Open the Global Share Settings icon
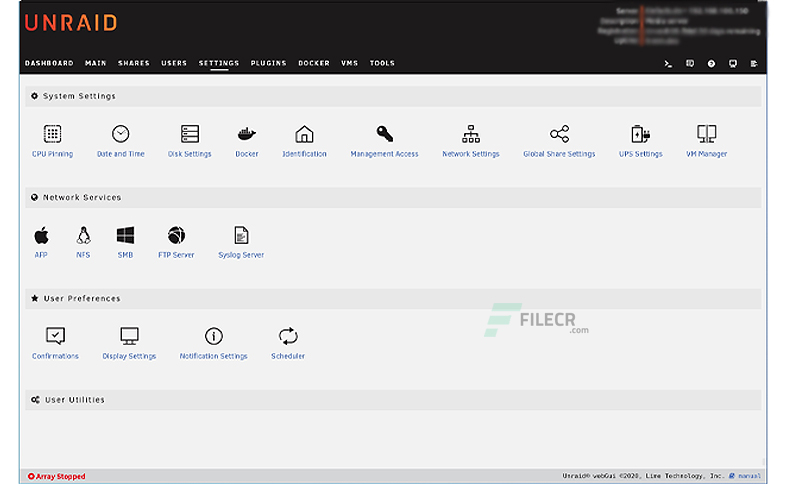This screenshot has width=786, height=484. [x=559, y=134]
